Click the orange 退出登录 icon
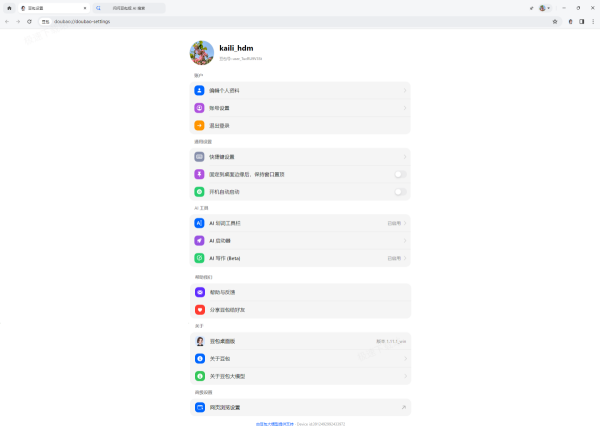The image size is (600, 433). [200, 126]
